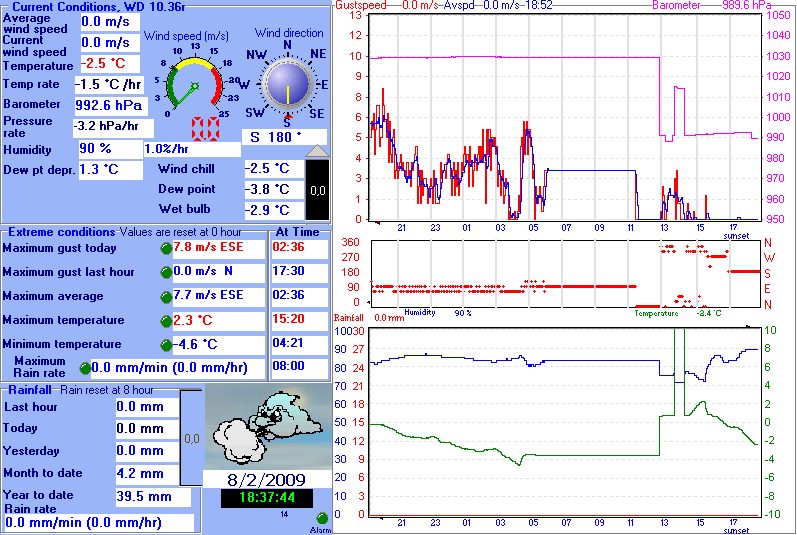Click green LED beside Maximum rain rate
This screenshot has height=535, width=797.
[85, 369]
